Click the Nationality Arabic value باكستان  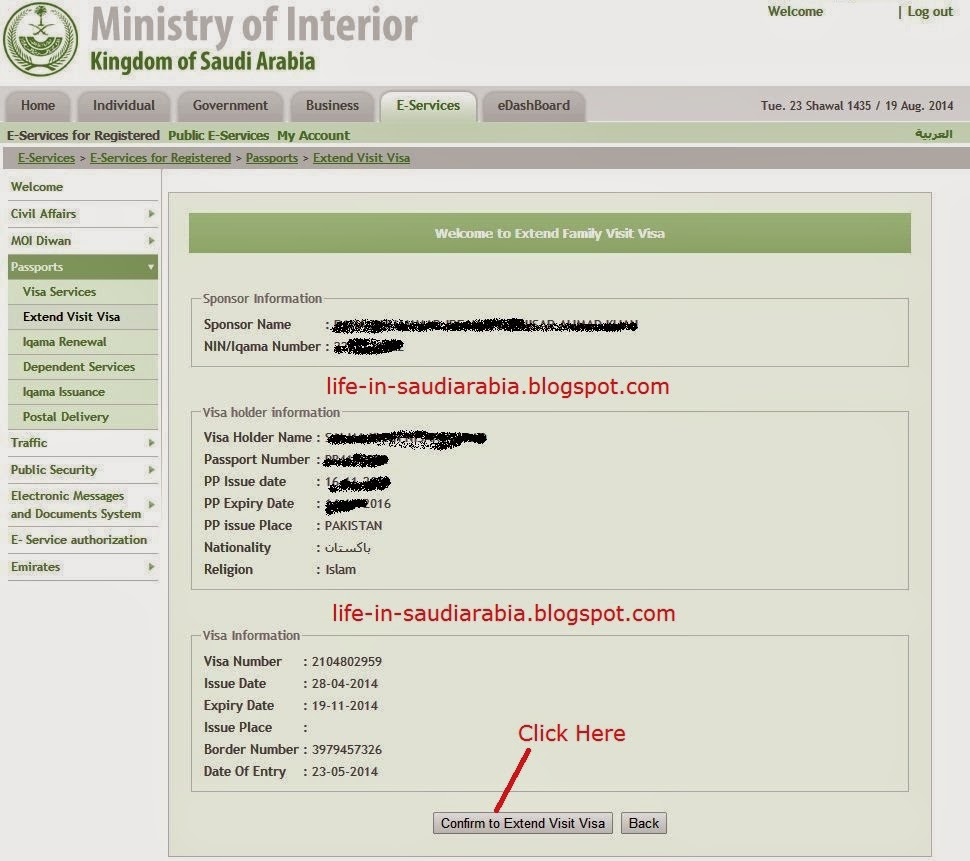(347, 547)
